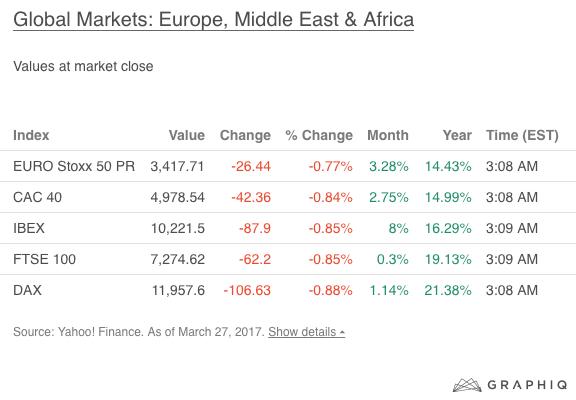
Task: Collapse details using the small arrow
Action: coord(342,332)
